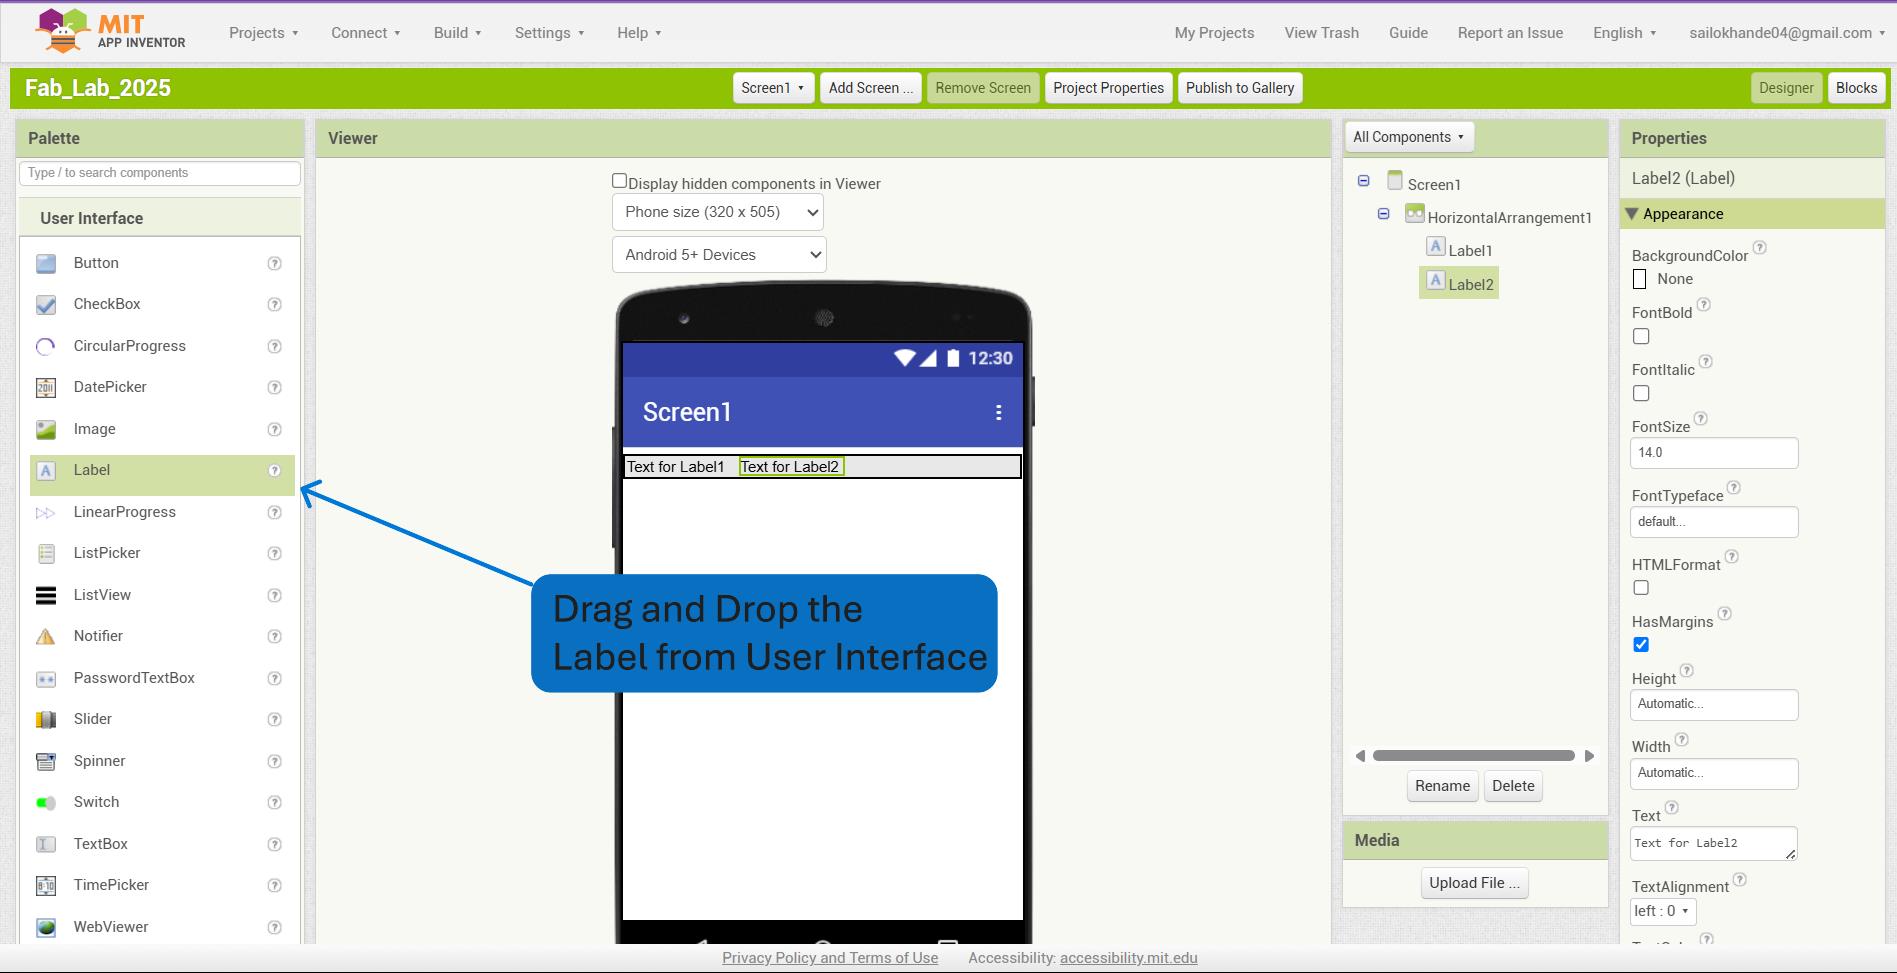The height and width of the screenshot is (973, 1897).
Task: Open the Projects menu
Action: tap(264, 33)
